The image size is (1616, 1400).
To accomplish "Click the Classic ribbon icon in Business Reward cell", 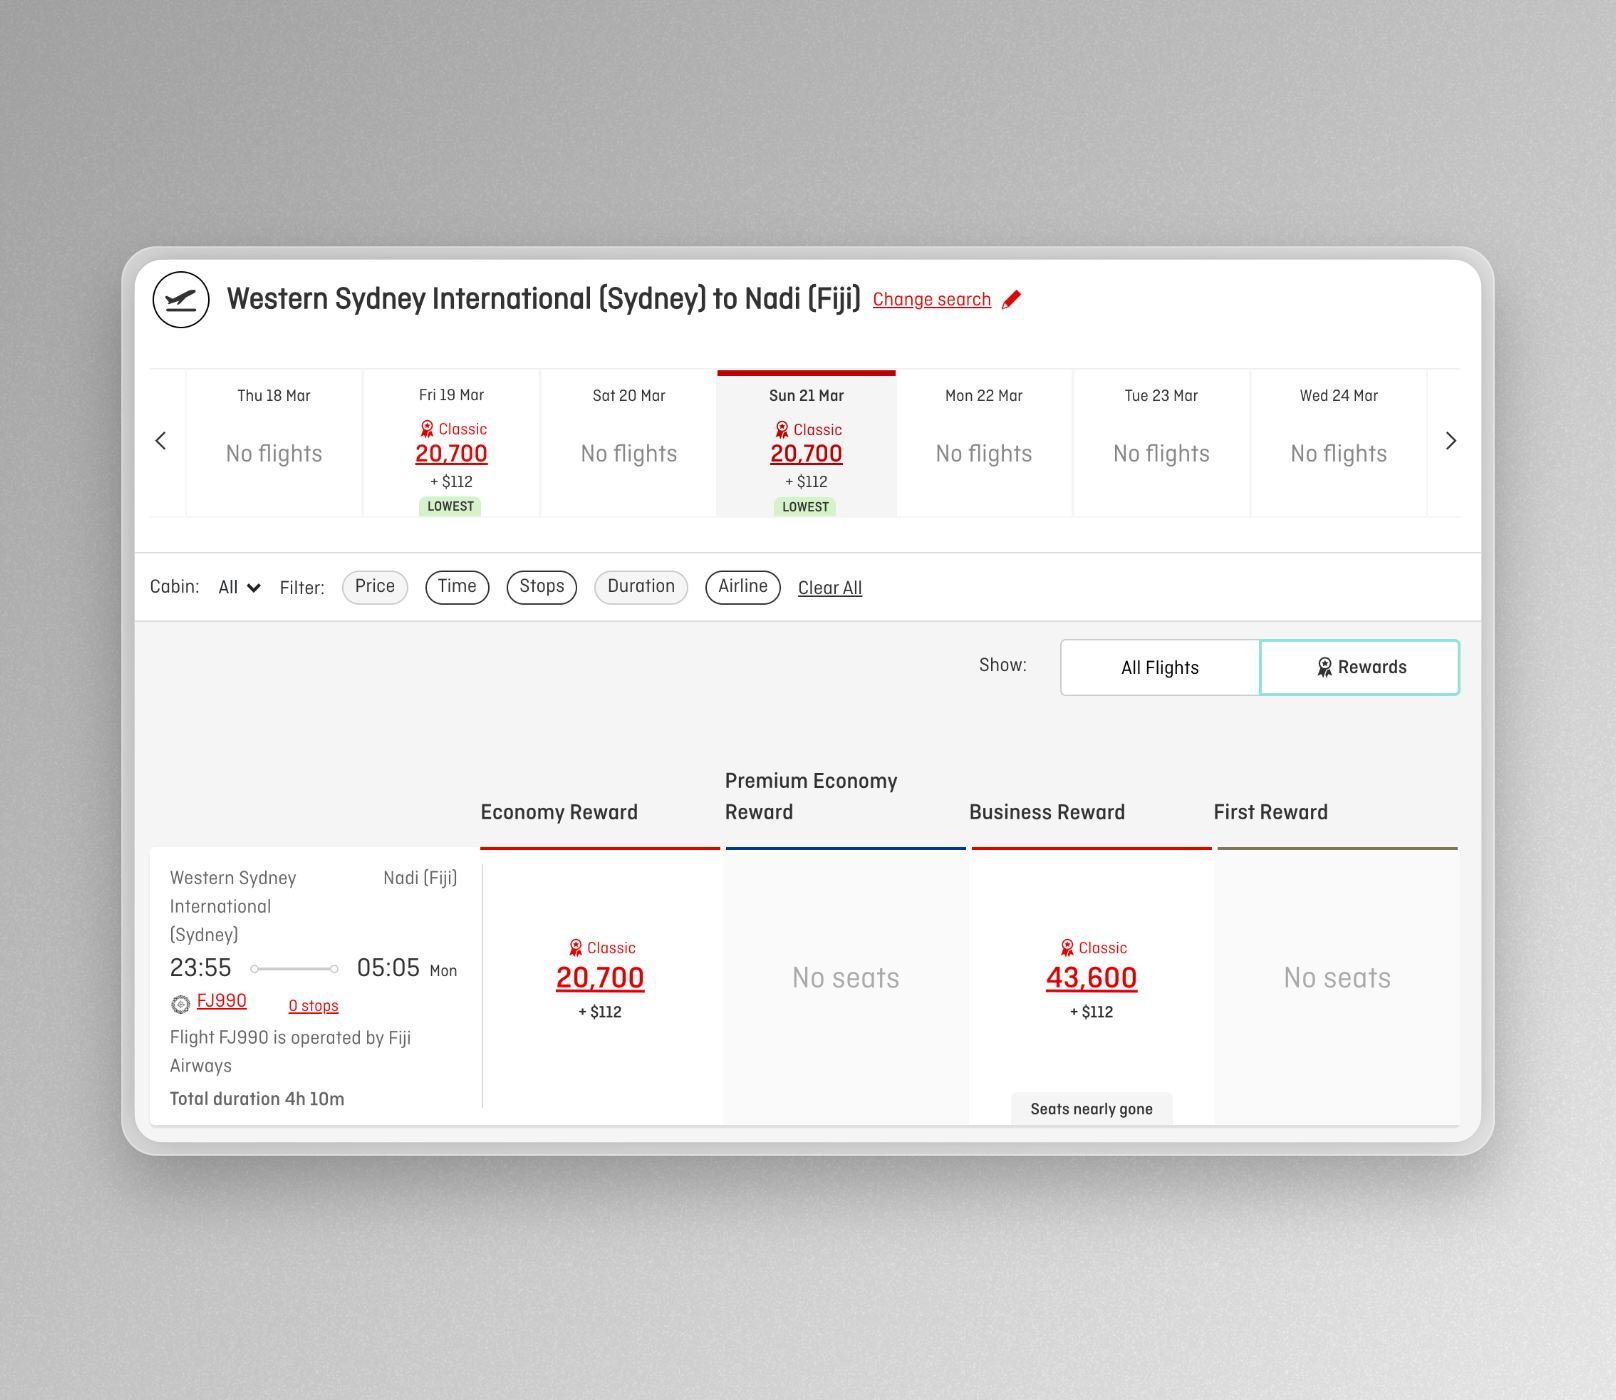I will (1067, 948).
